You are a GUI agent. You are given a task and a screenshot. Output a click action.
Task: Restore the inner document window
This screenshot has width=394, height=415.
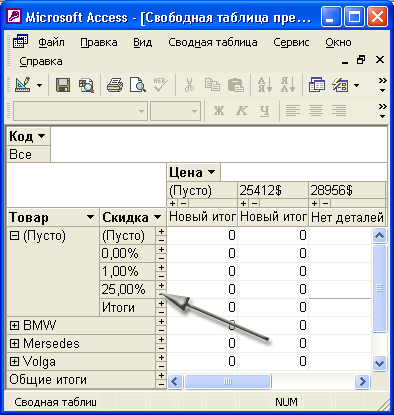tap(361, 60)
